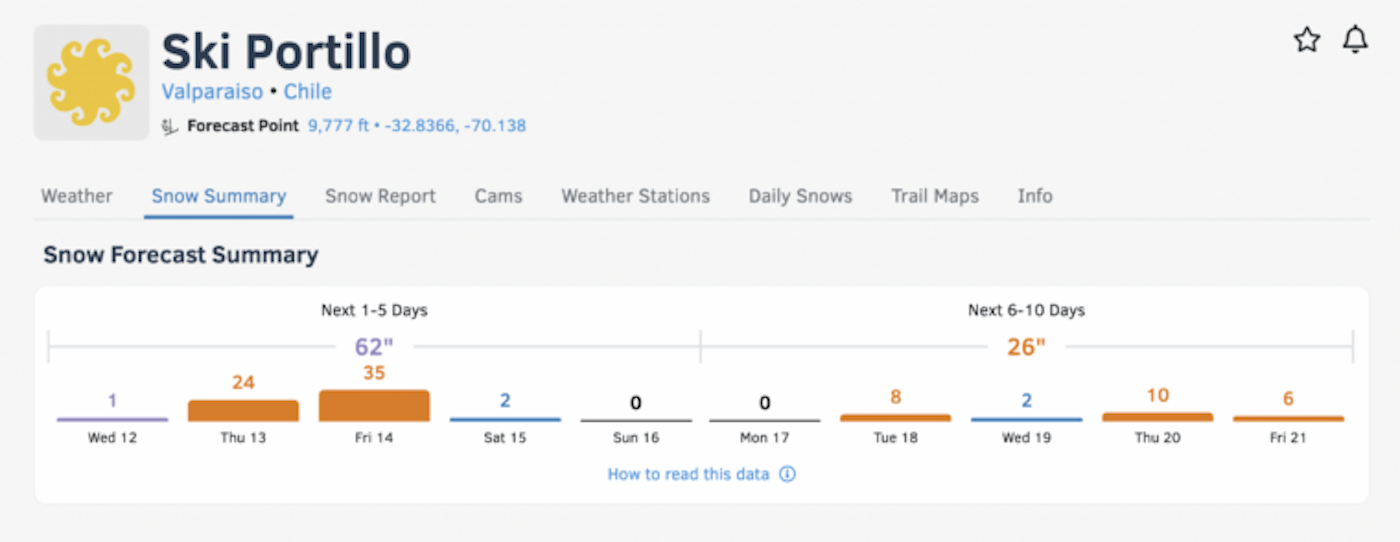Viewport: 1400px width, 542px height.
Task: Select the Info tab
Action: coord(1035,196)
